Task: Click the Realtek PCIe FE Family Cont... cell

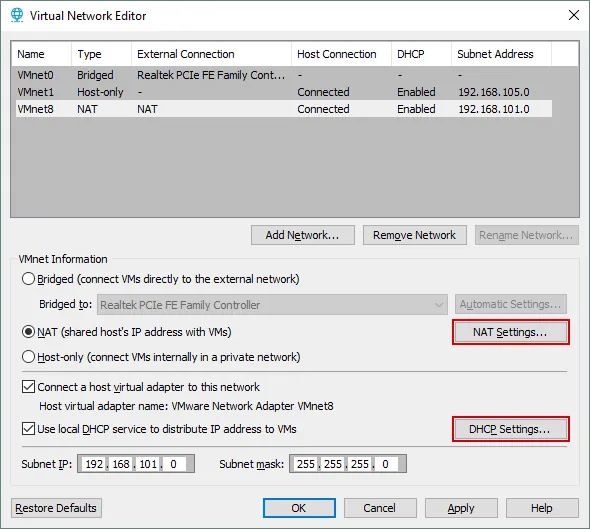Action: click(x=211, y=75)
